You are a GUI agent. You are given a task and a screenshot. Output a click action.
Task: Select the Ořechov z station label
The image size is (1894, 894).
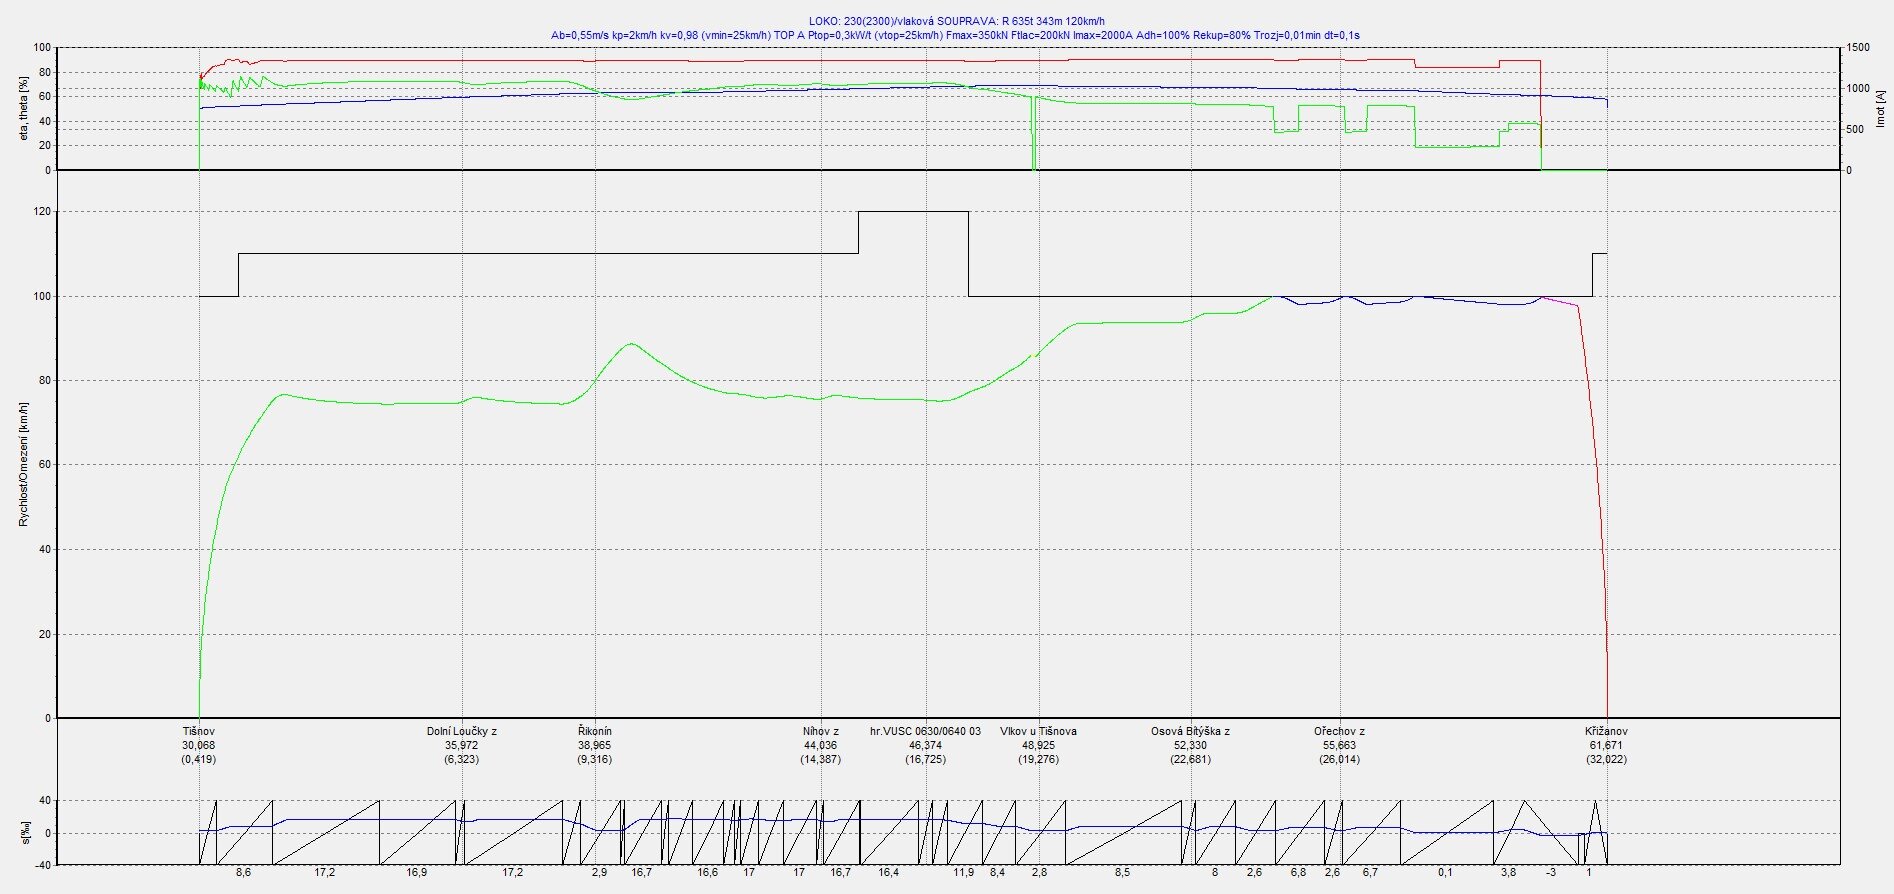point(1339,731)
